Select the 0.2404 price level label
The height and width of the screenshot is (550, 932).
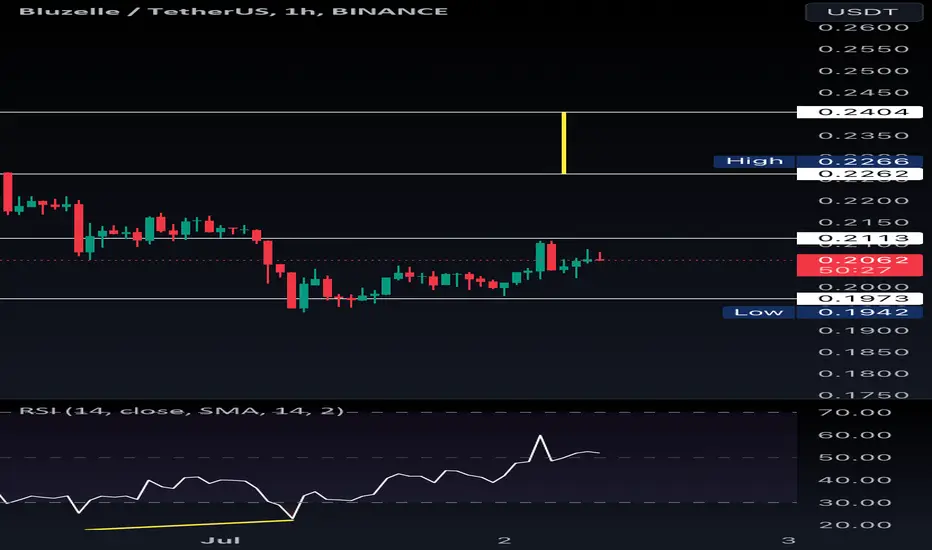[859, 112]
